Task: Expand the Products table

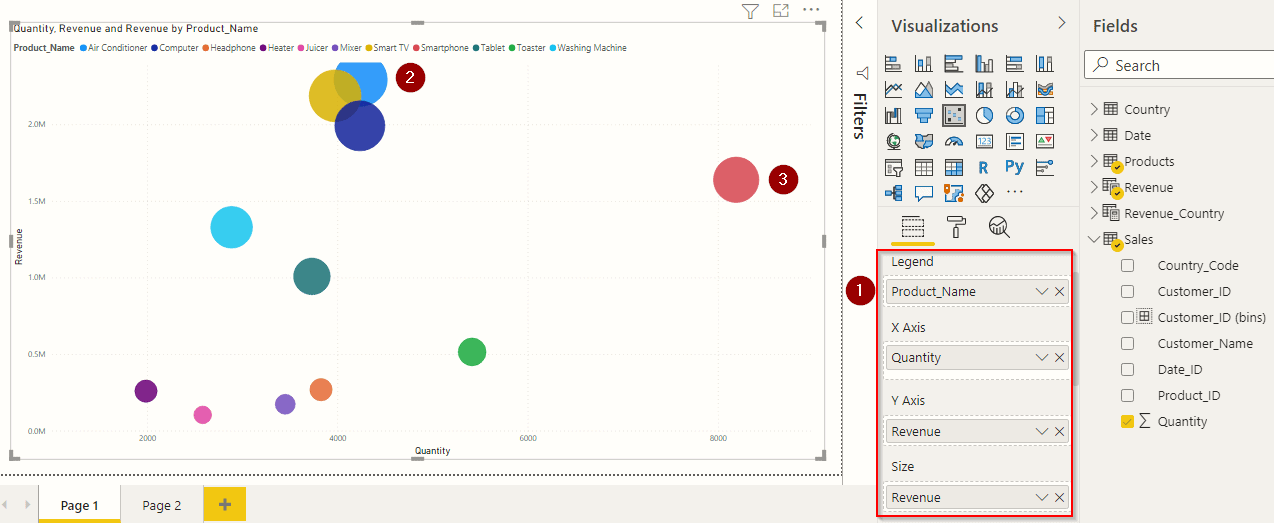Action: (x=1093, y=161)
